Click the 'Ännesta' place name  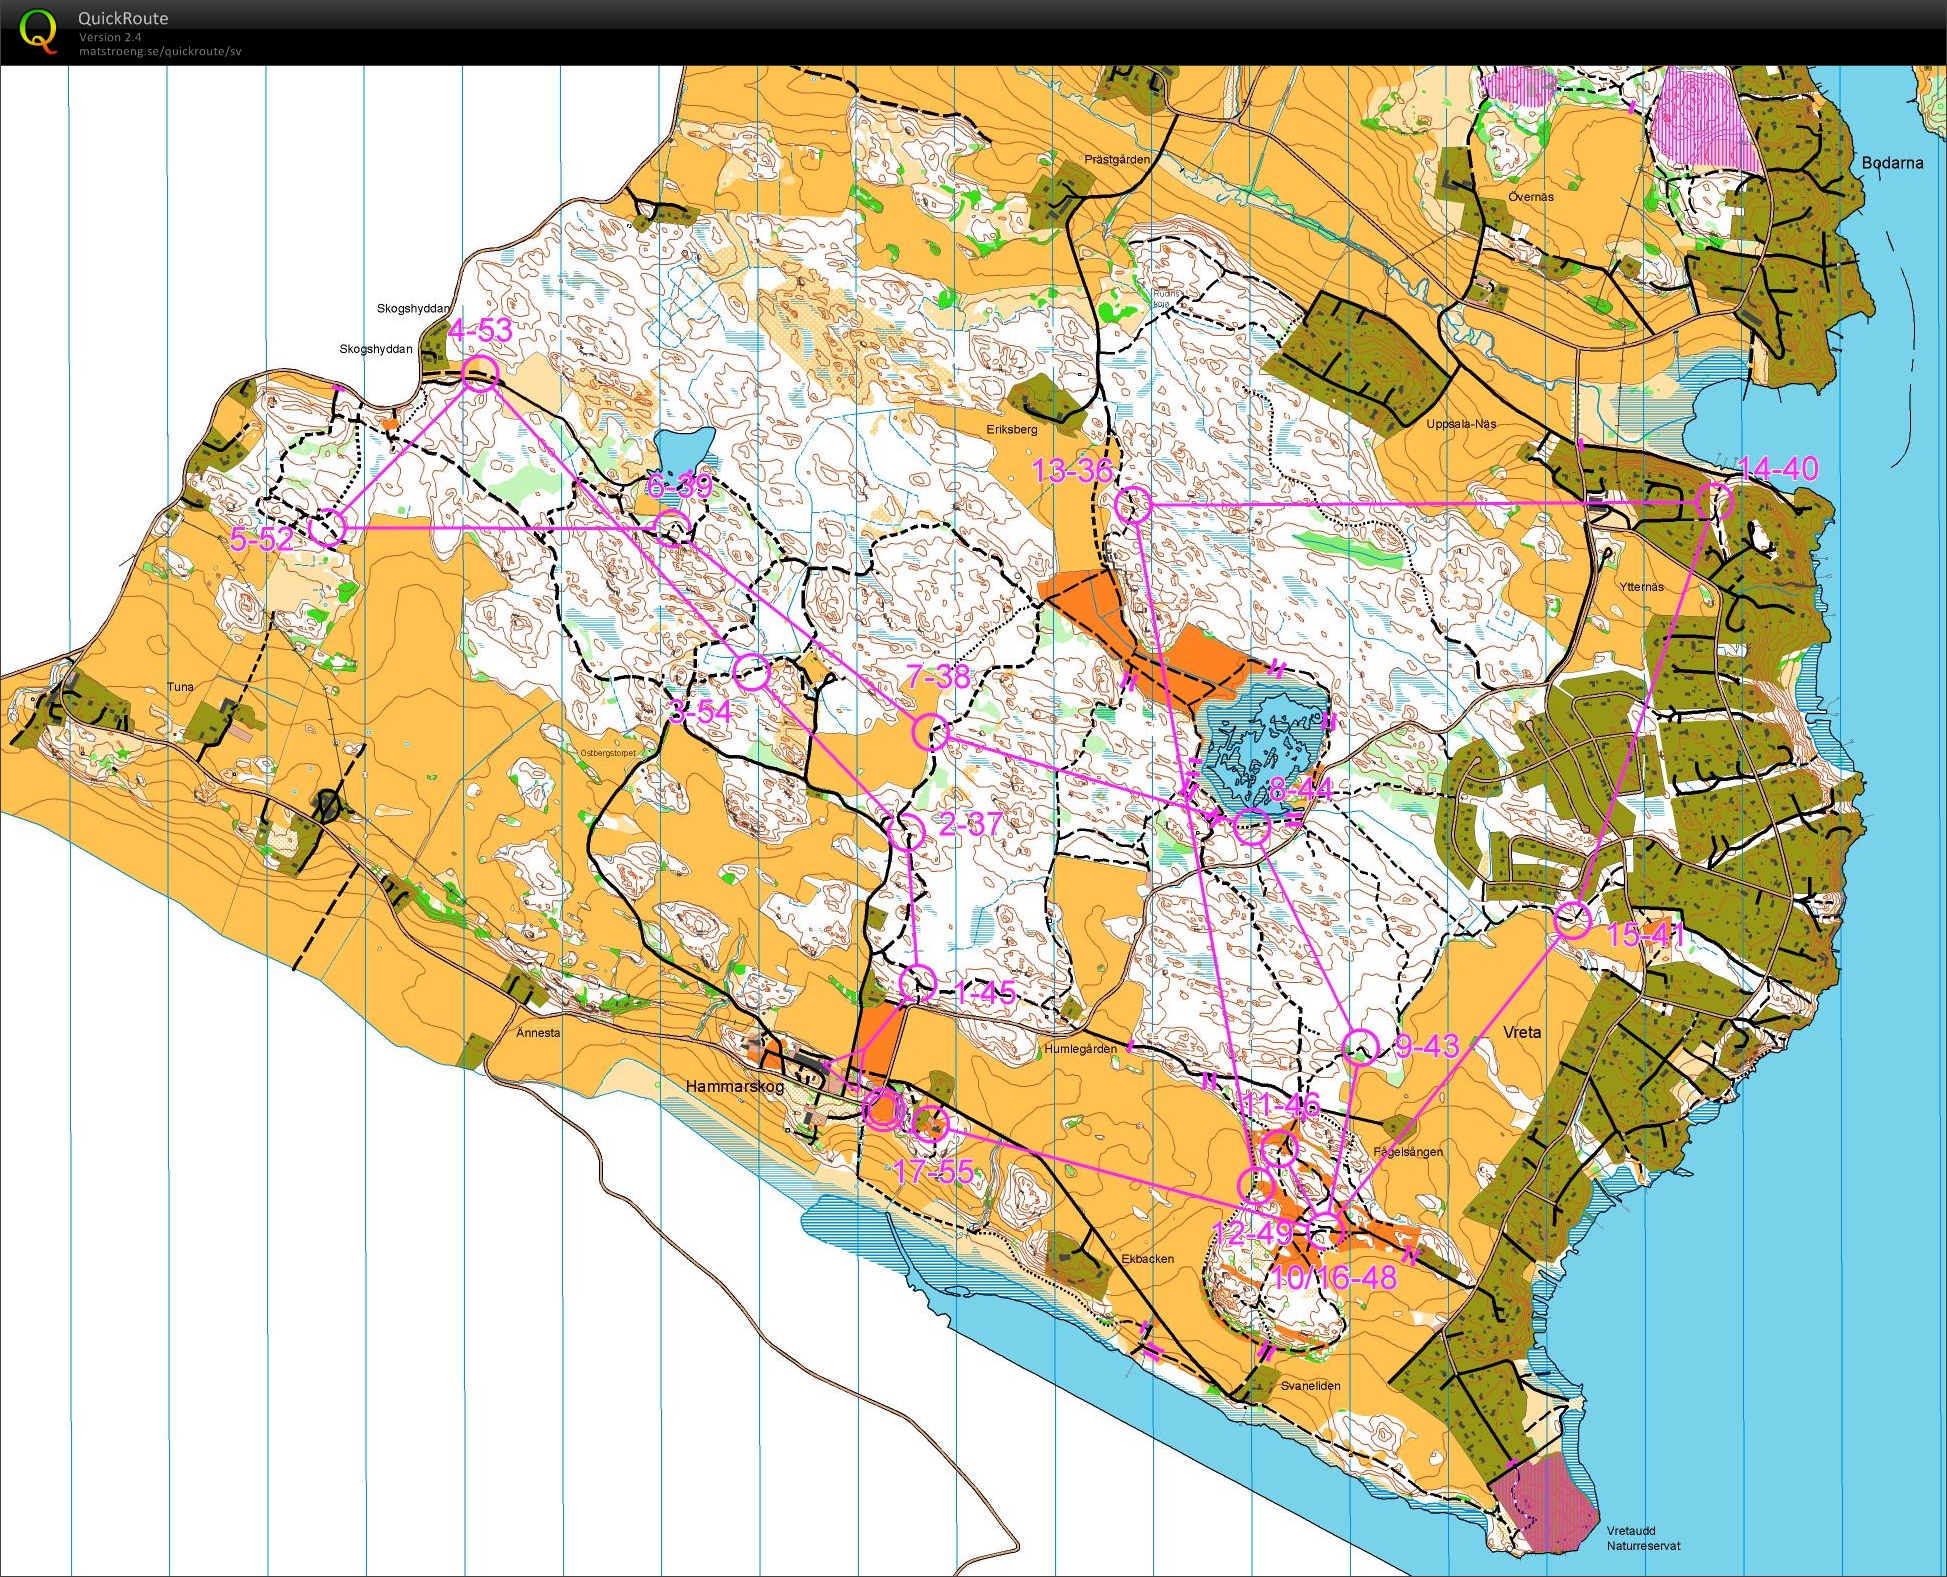tap(538, 1033)
